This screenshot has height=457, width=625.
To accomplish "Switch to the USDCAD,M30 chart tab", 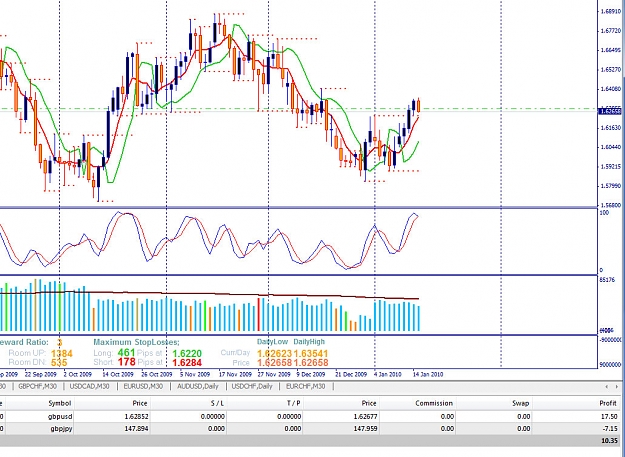I will (89, 386).
